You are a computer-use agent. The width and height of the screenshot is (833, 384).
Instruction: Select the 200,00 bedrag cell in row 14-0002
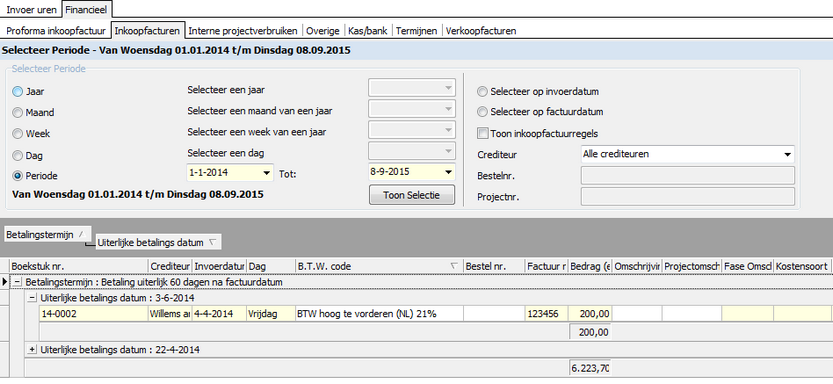(x=590, y=314)
